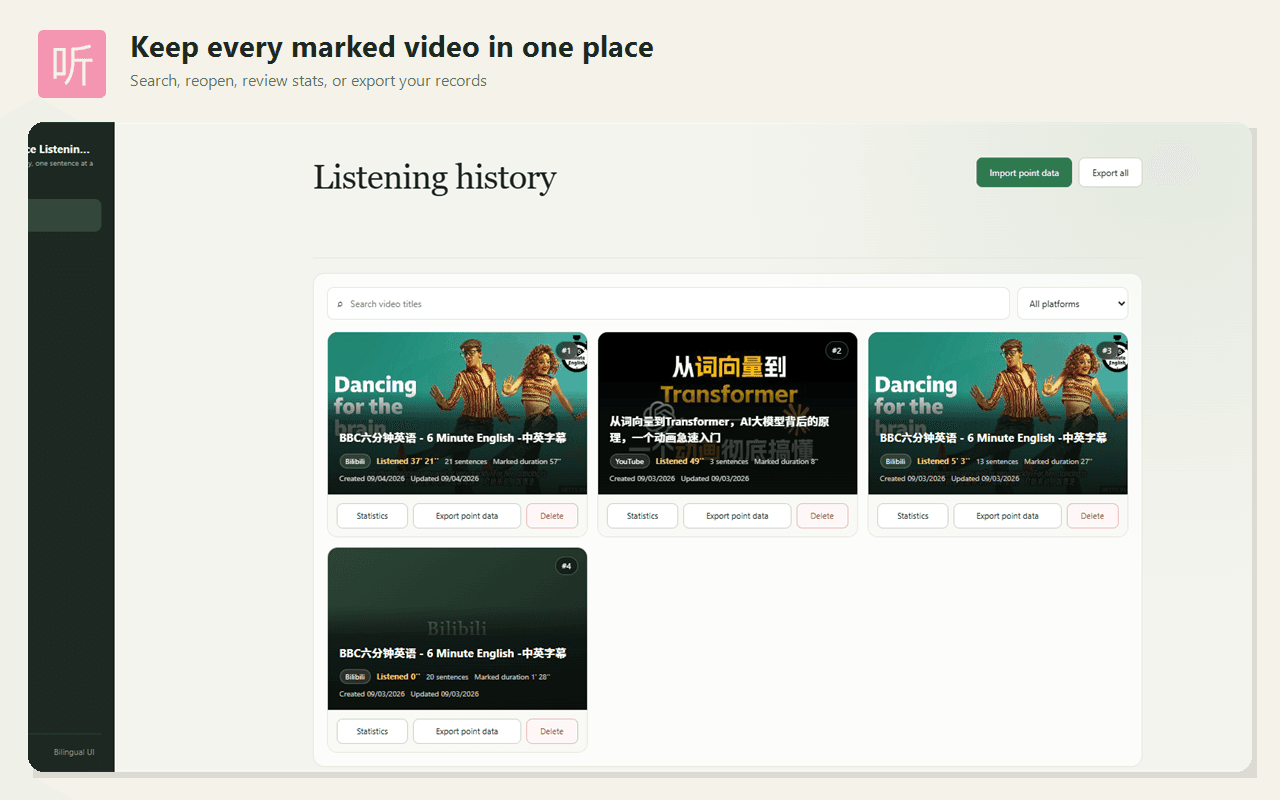Delete the card #1 record
The width and height of the screenshot is (1280, 800).
tap(552, 516)
